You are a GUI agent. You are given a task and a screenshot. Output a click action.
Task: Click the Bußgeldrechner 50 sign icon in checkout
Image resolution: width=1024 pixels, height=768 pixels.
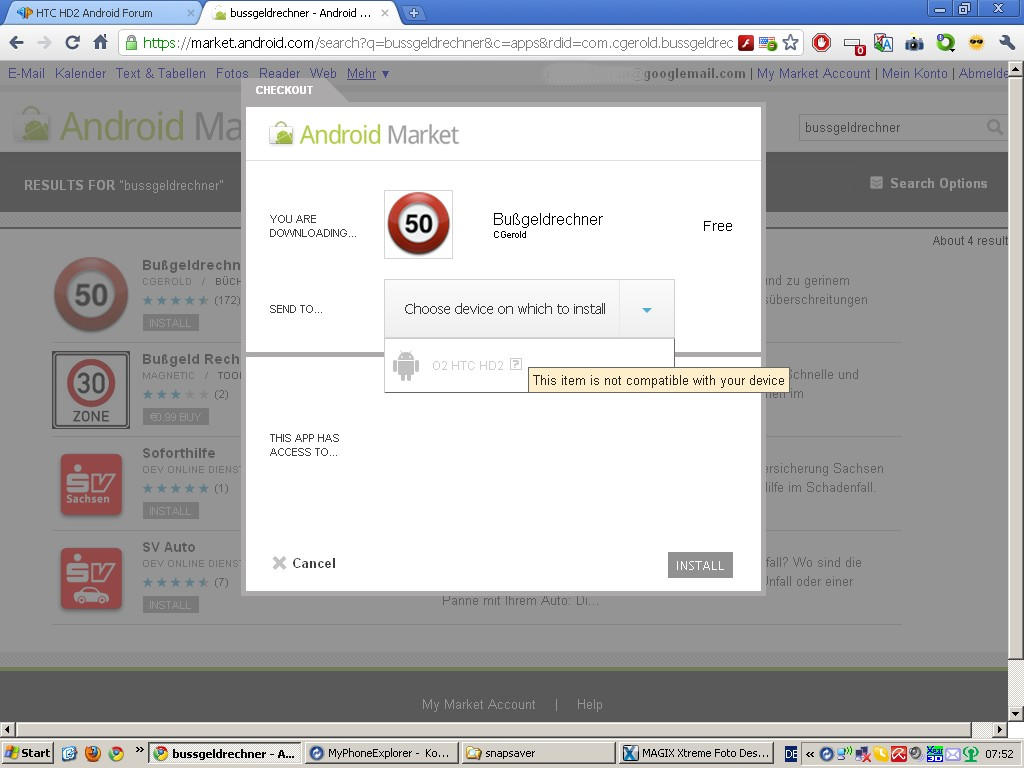pos(419,224)
